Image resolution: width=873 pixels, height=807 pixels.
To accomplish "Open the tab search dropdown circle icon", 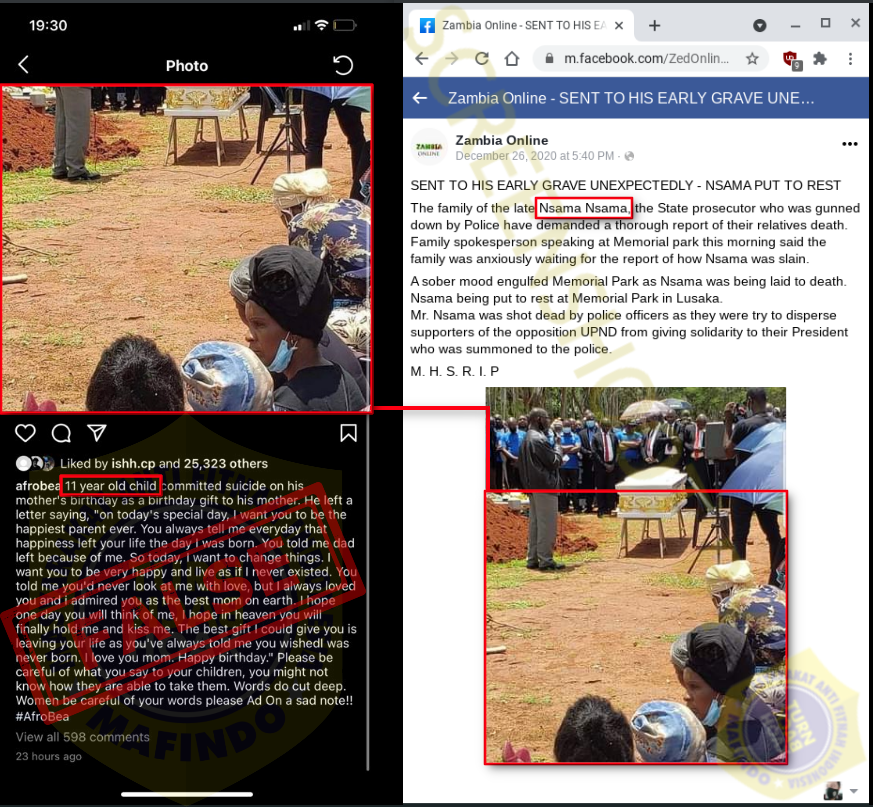I will point(759,26).
